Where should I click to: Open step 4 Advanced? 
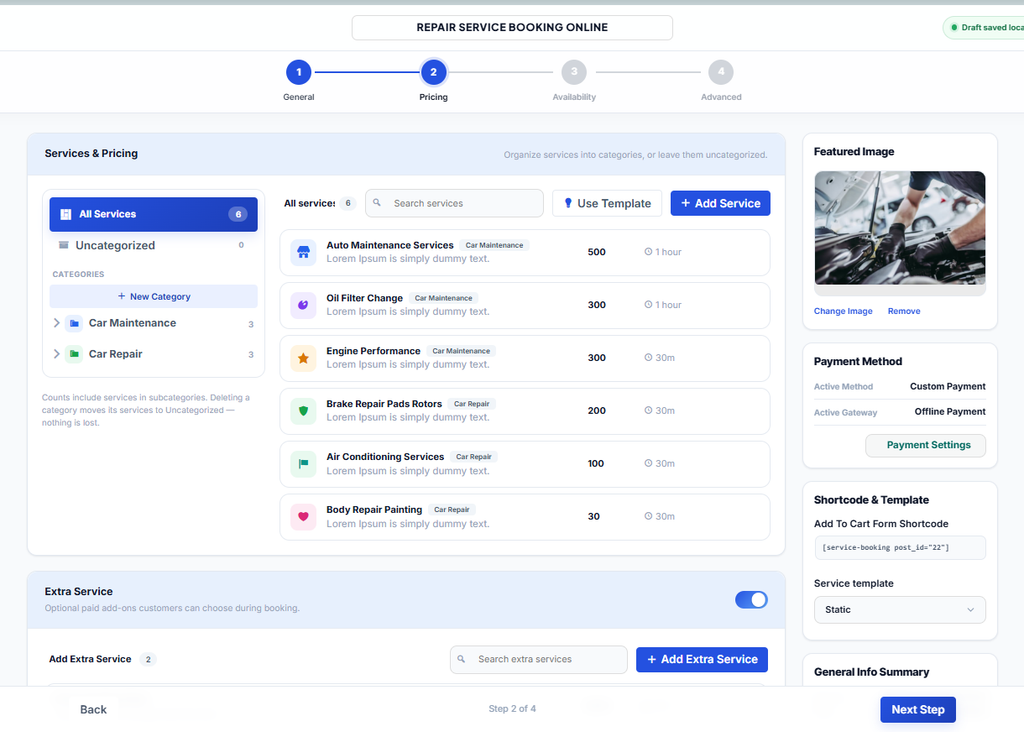point(721,72)
